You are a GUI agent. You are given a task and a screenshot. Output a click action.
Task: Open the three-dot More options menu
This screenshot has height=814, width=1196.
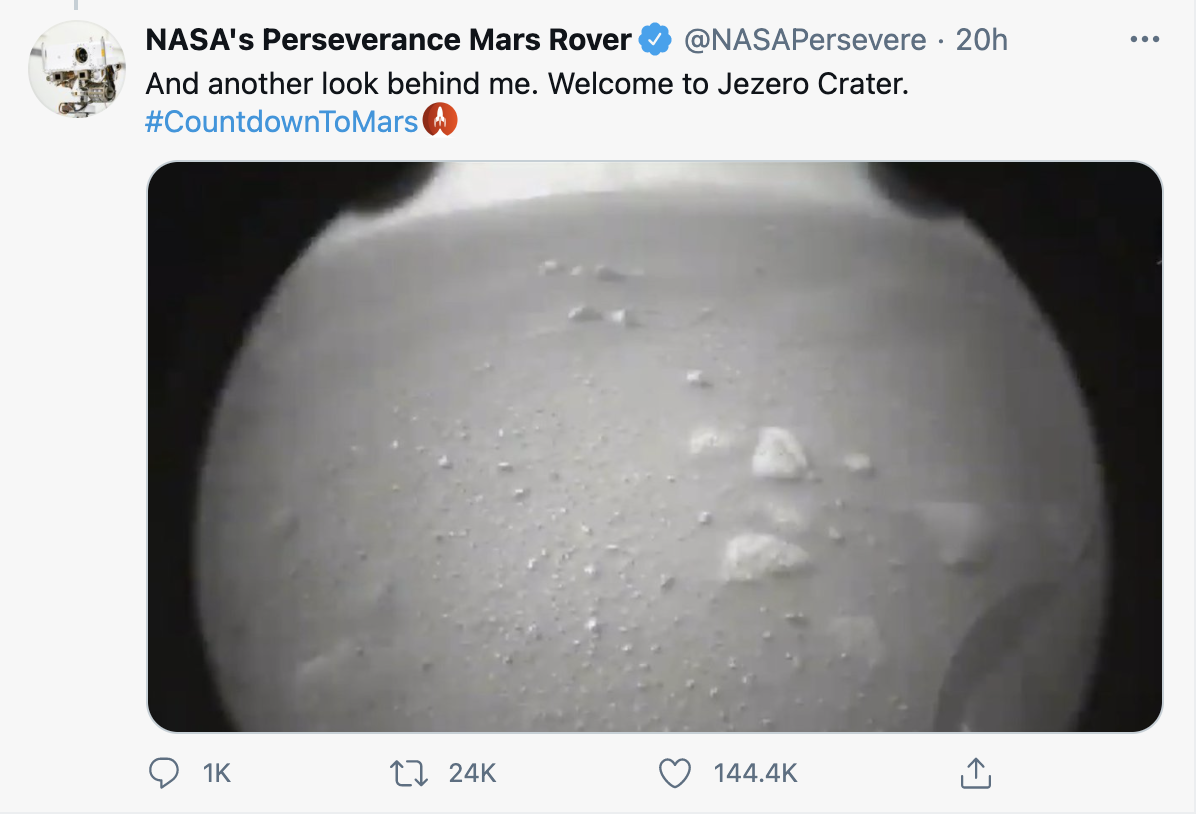pos(1143,40)
